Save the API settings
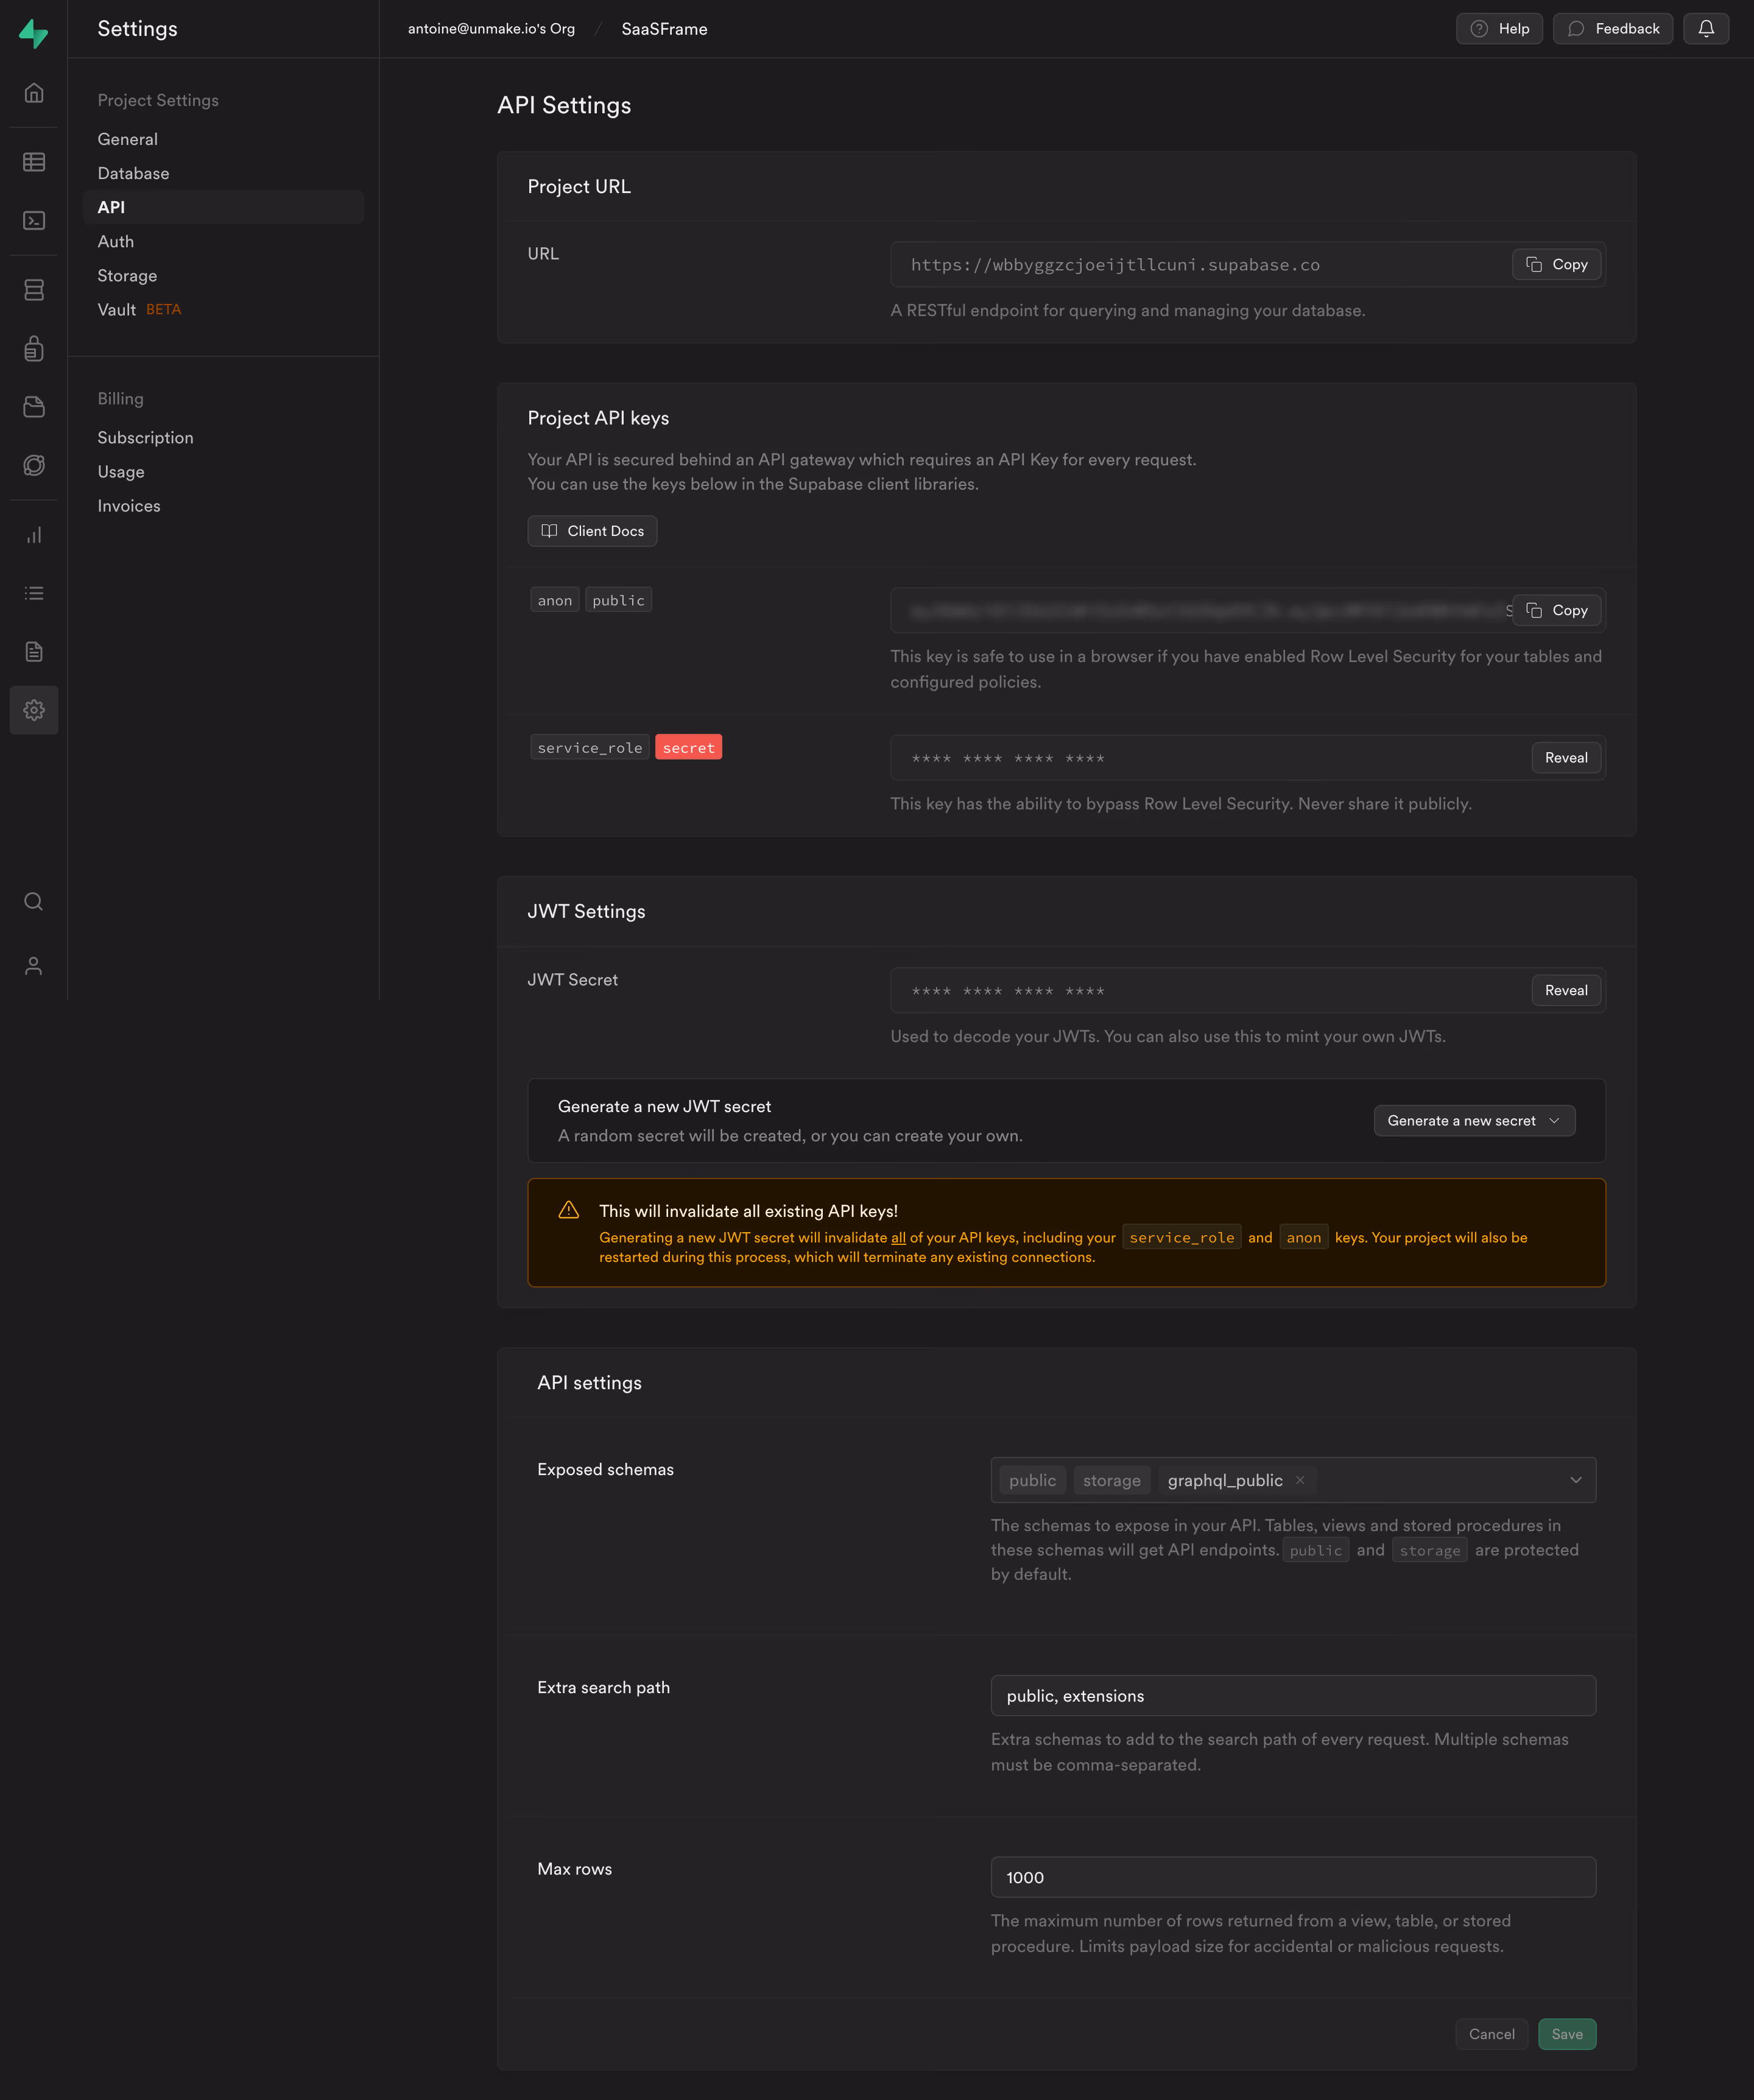This screenshot has height=2100, width=1754. 1566,2034
